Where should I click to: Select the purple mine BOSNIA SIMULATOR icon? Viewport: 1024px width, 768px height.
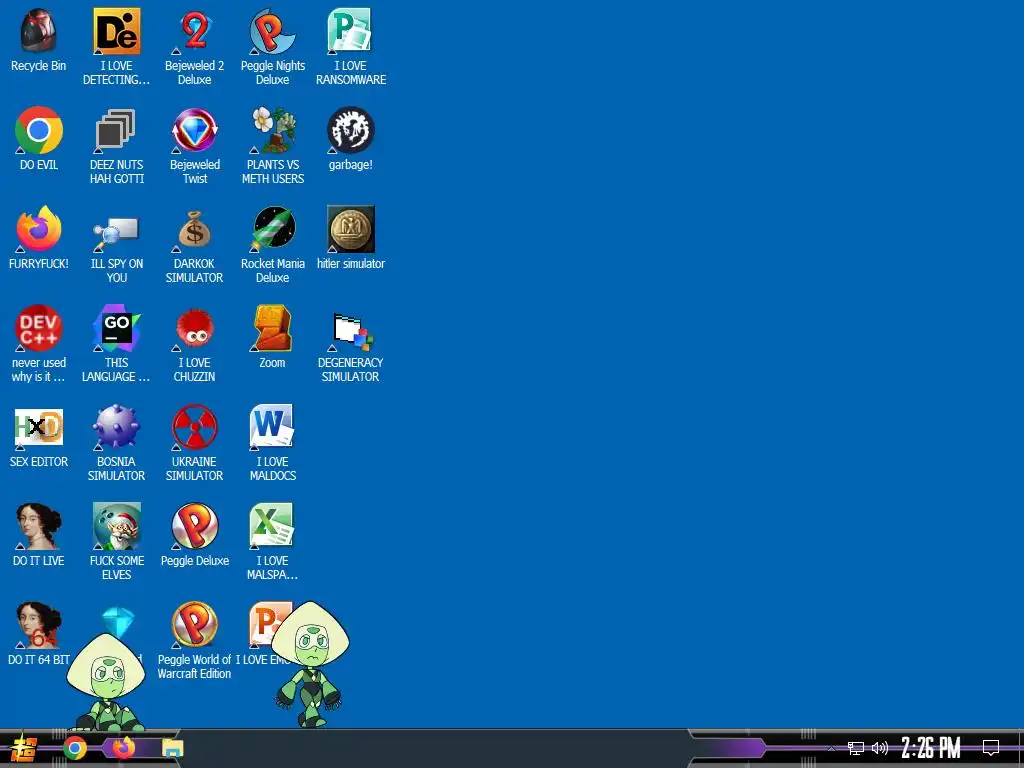click(116, 427)
